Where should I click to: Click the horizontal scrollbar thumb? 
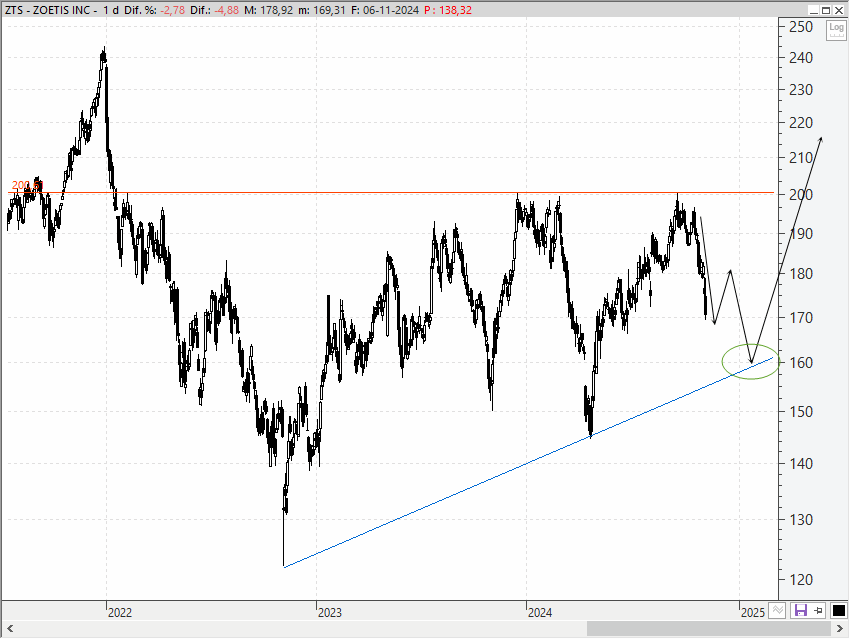click(708, 629)
